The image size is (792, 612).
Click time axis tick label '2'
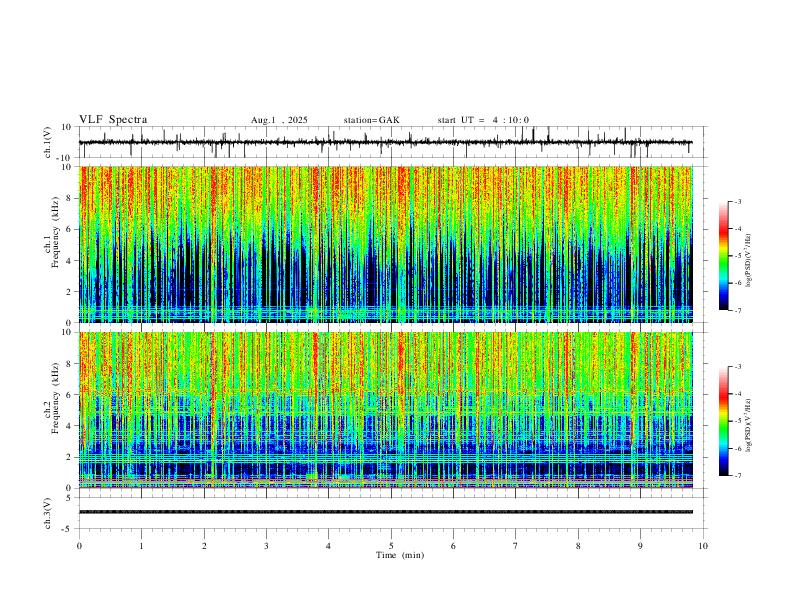click(x=204, y=546)
